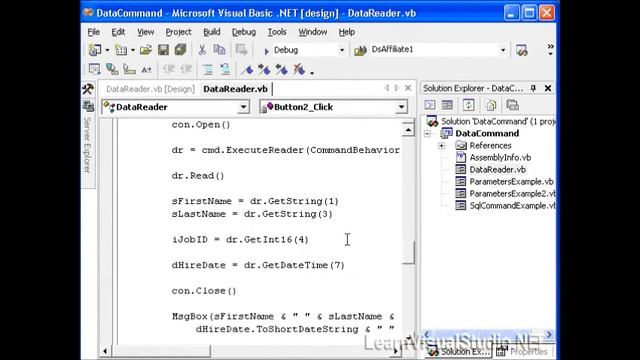The width and height of the screenshot is (640, 360).
Task: Click the Save All icon
Action: coord(180,50)
